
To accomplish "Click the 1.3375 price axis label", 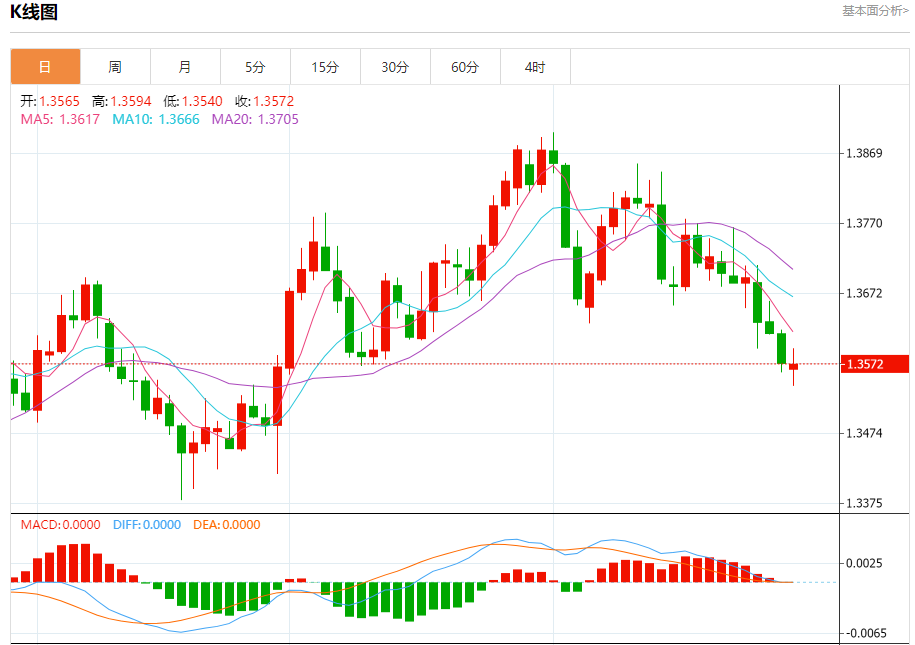I will pos(864,503).
